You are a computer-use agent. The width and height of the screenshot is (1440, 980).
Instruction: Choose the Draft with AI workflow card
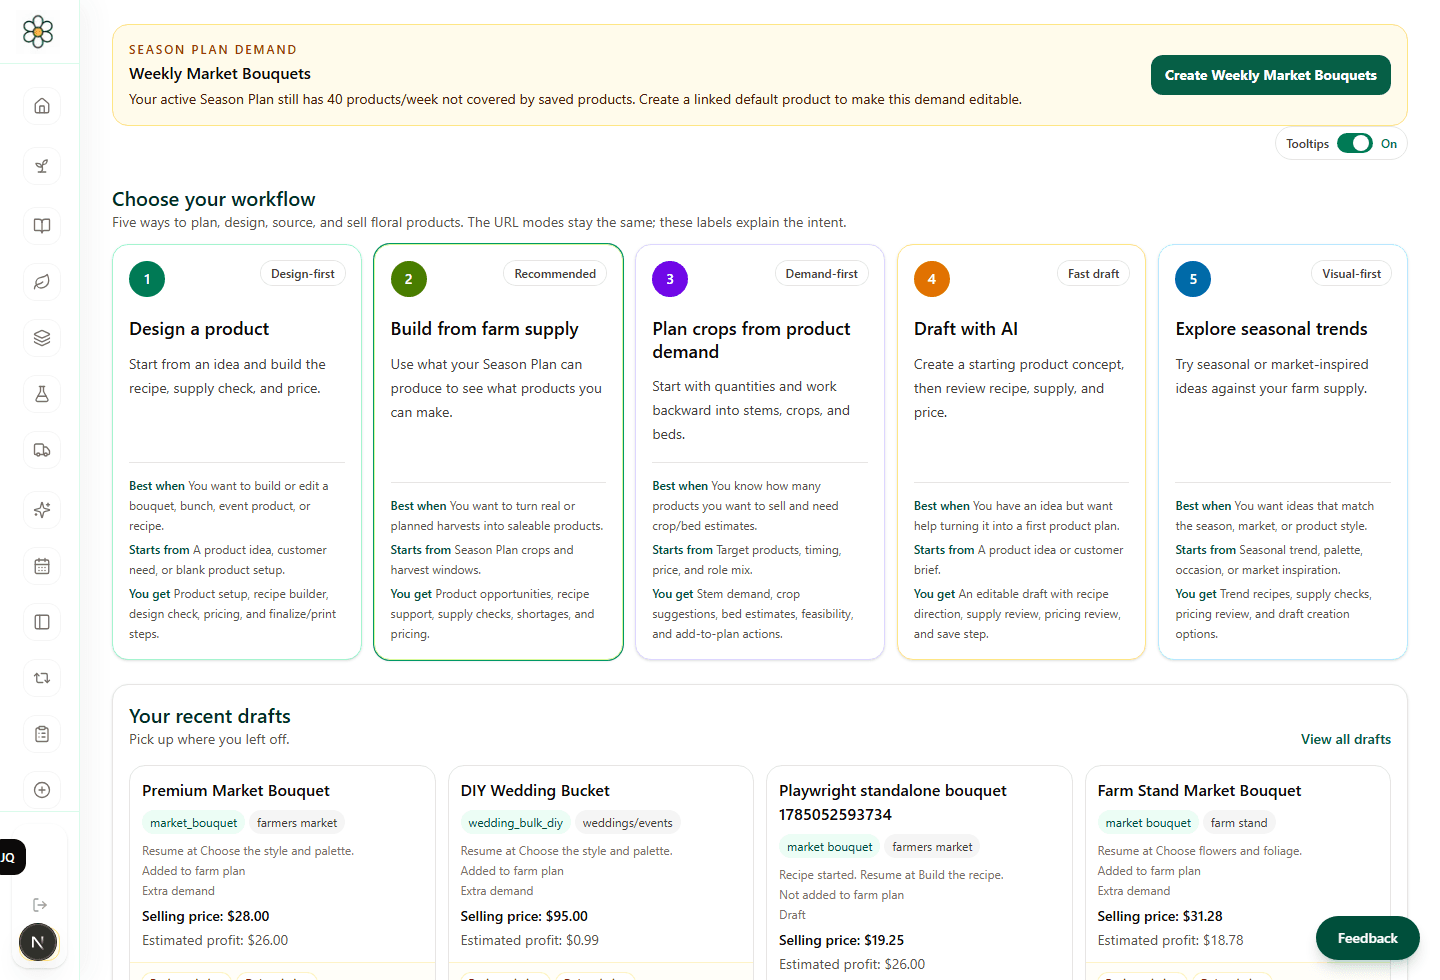coord(1021,452)
